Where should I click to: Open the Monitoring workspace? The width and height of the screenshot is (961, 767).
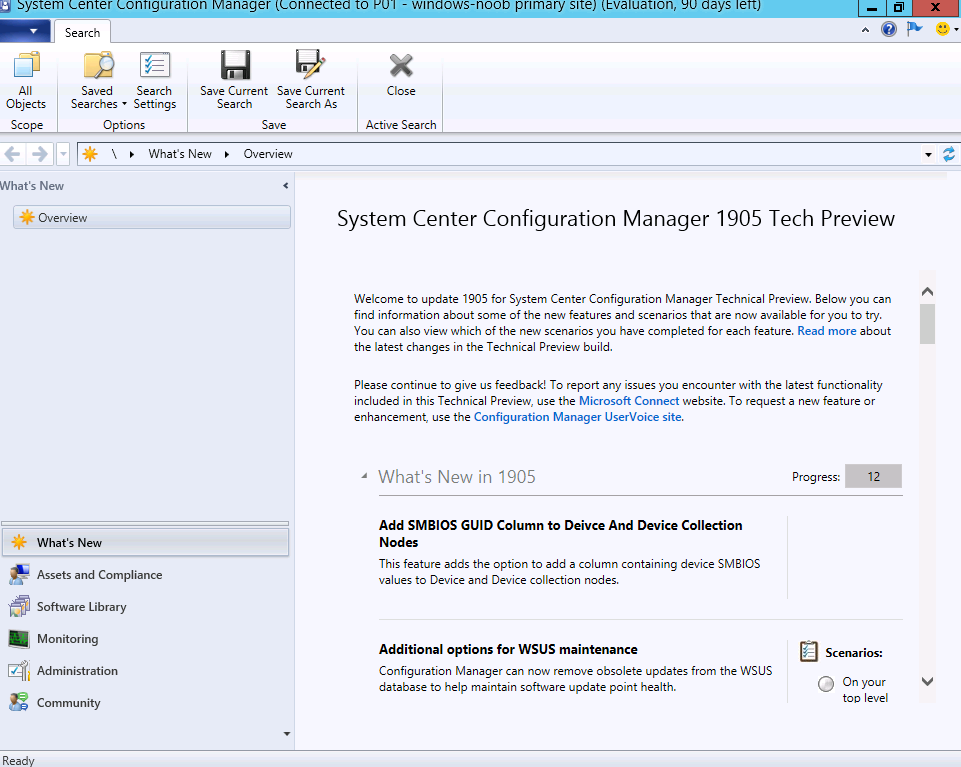145,638
